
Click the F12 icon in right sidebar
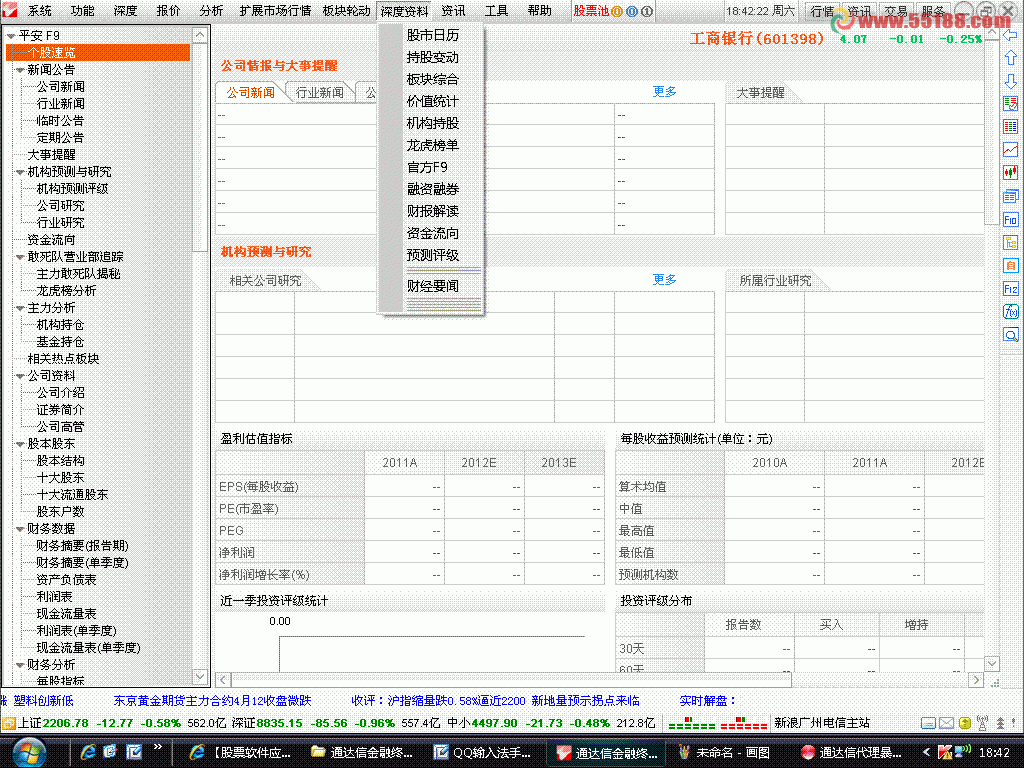point(1010,289)
